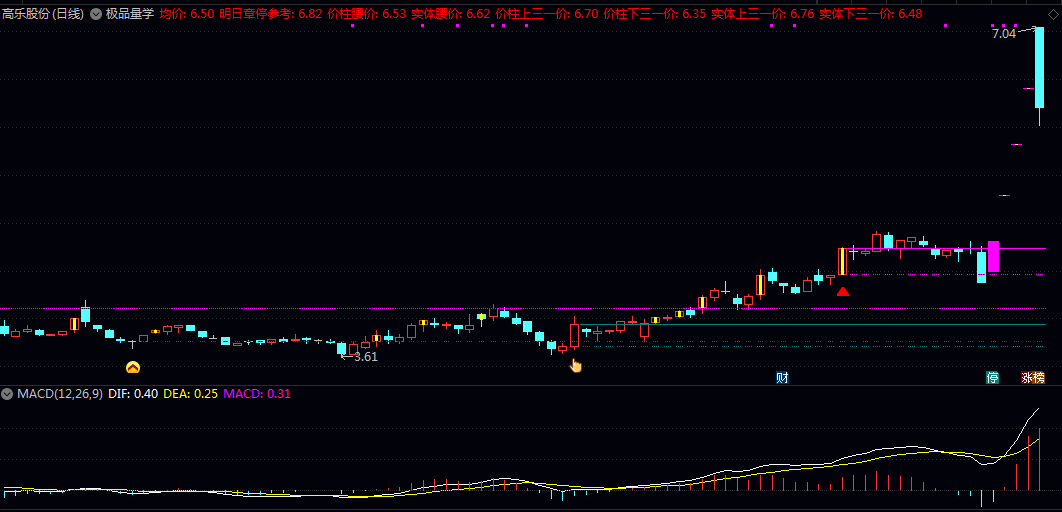Viewport: 1062px width, 512px height.
Task: Click the 价柱下三一价: 6.35 value
Action: tap(655, 14)
